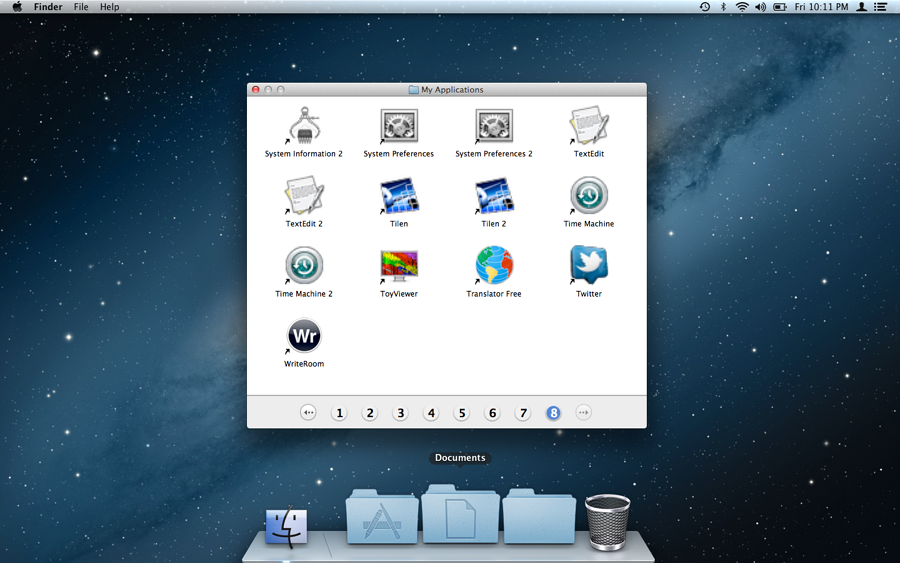Switch to page 2
Image resolution: width=900 pixels, height=563 pixels.
pyautogui.click(x=370, y=413)
